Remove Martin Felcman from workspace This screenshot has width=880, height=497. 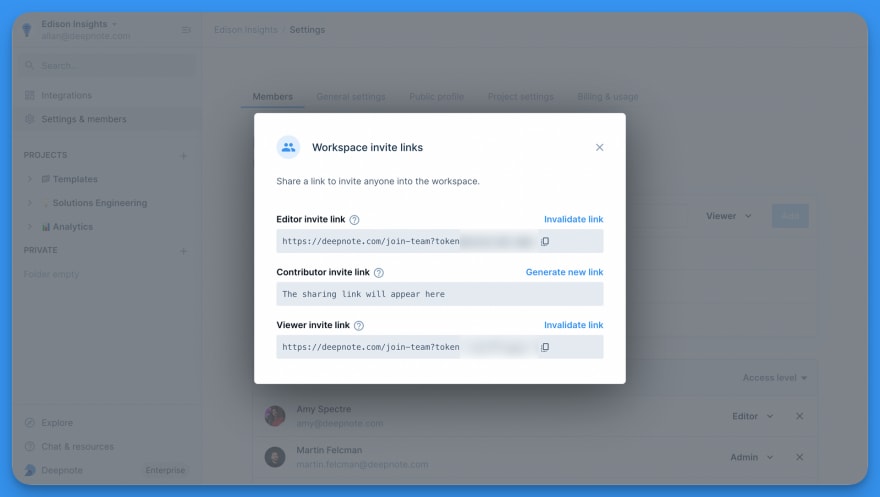click(800, 457)
